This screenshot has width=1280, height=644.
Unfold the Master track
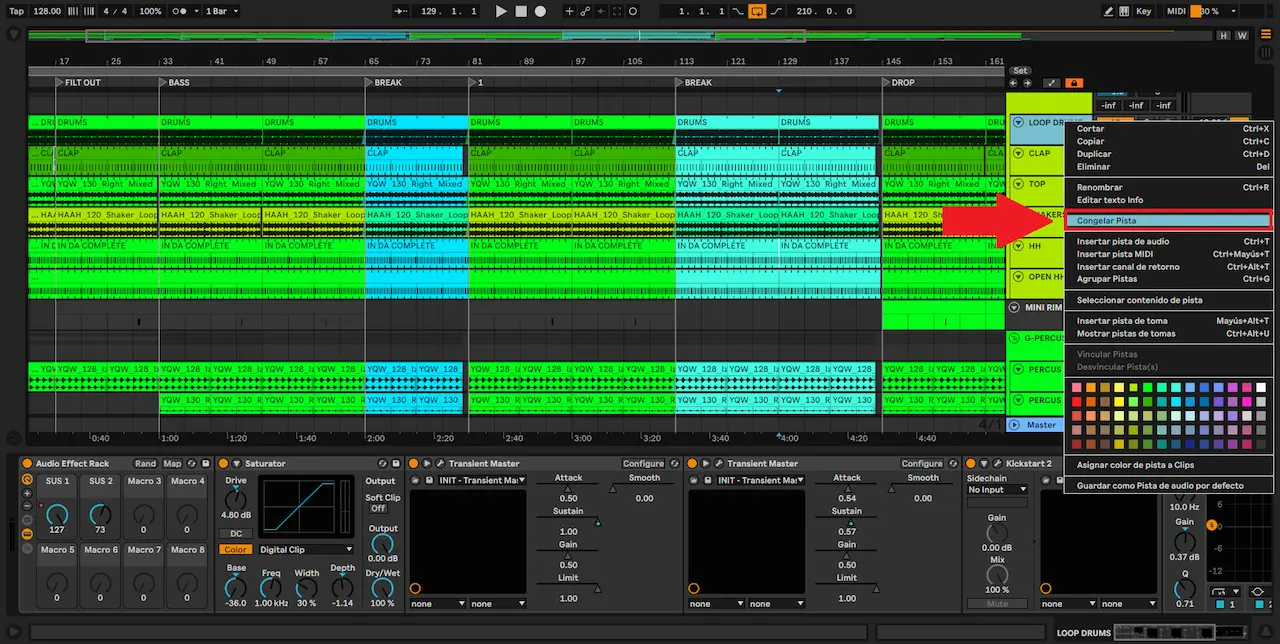click(1014, 425)
